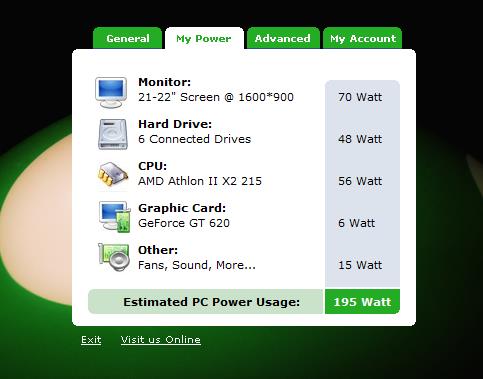This screenshot has height=379, width=483.
Task: Click the 'Graphic Card:' heading
Action: (182, 208)
